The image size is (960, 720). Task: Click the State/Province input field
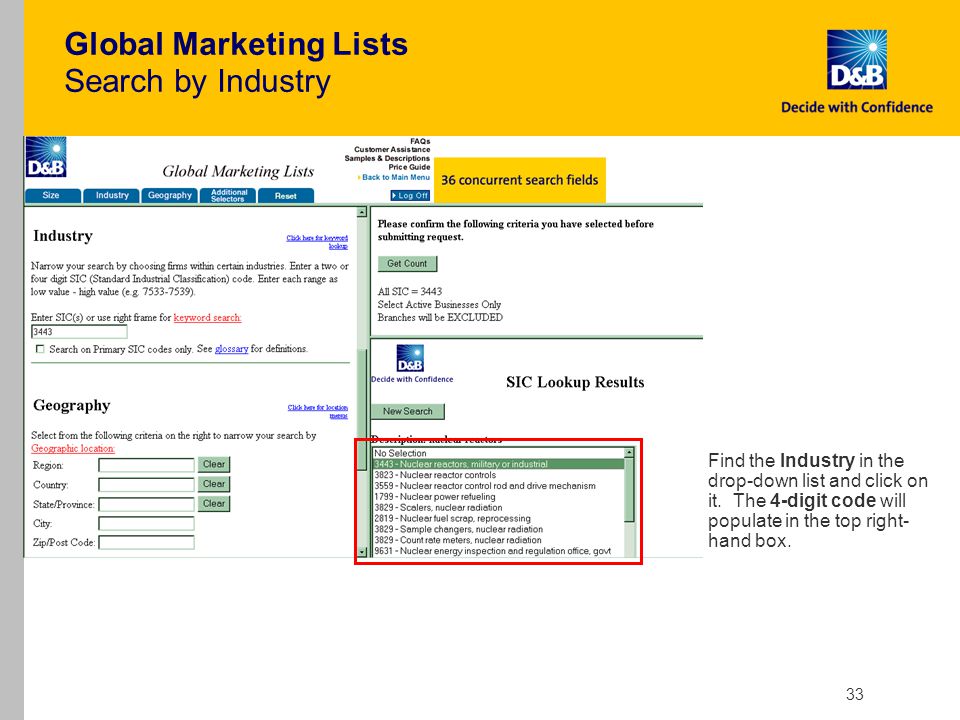click(146, 504)
